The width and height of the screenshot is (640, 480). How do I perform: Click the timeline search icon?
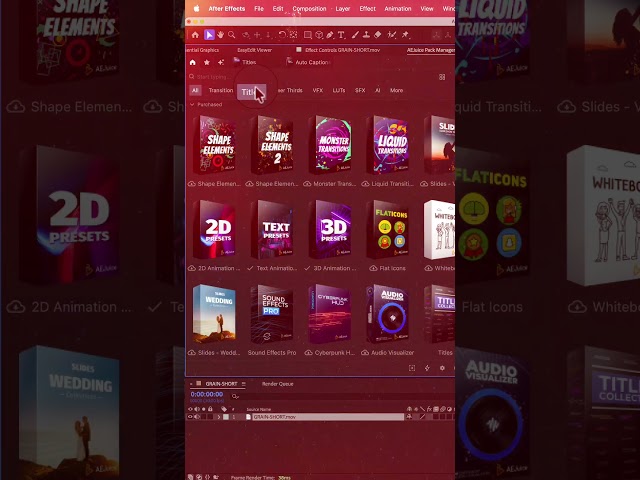click(x=235, y=396)
